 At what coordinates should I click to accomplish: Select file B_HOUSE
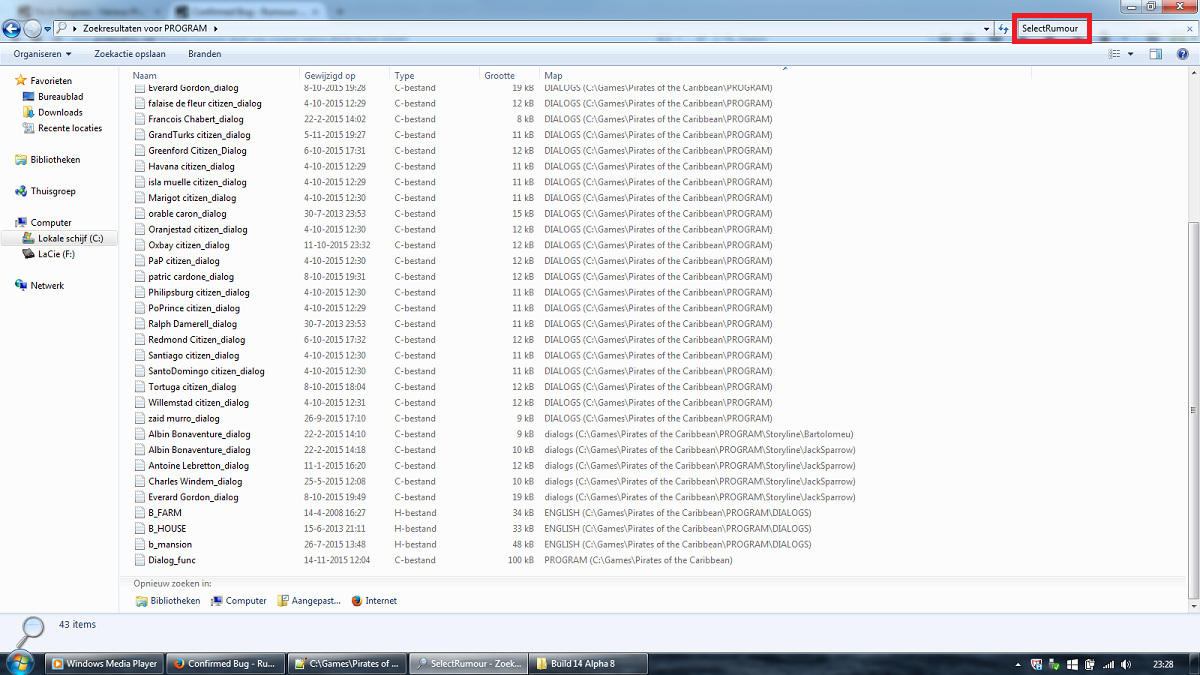167,529
